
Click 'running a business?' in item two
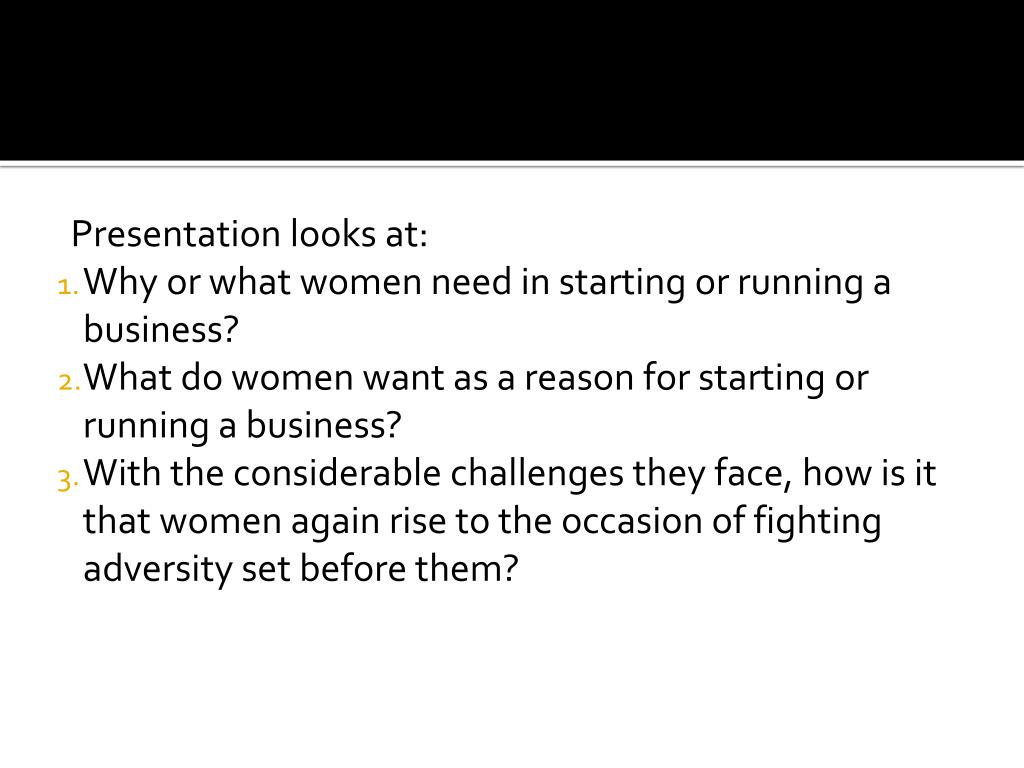(x=242, y=426)
